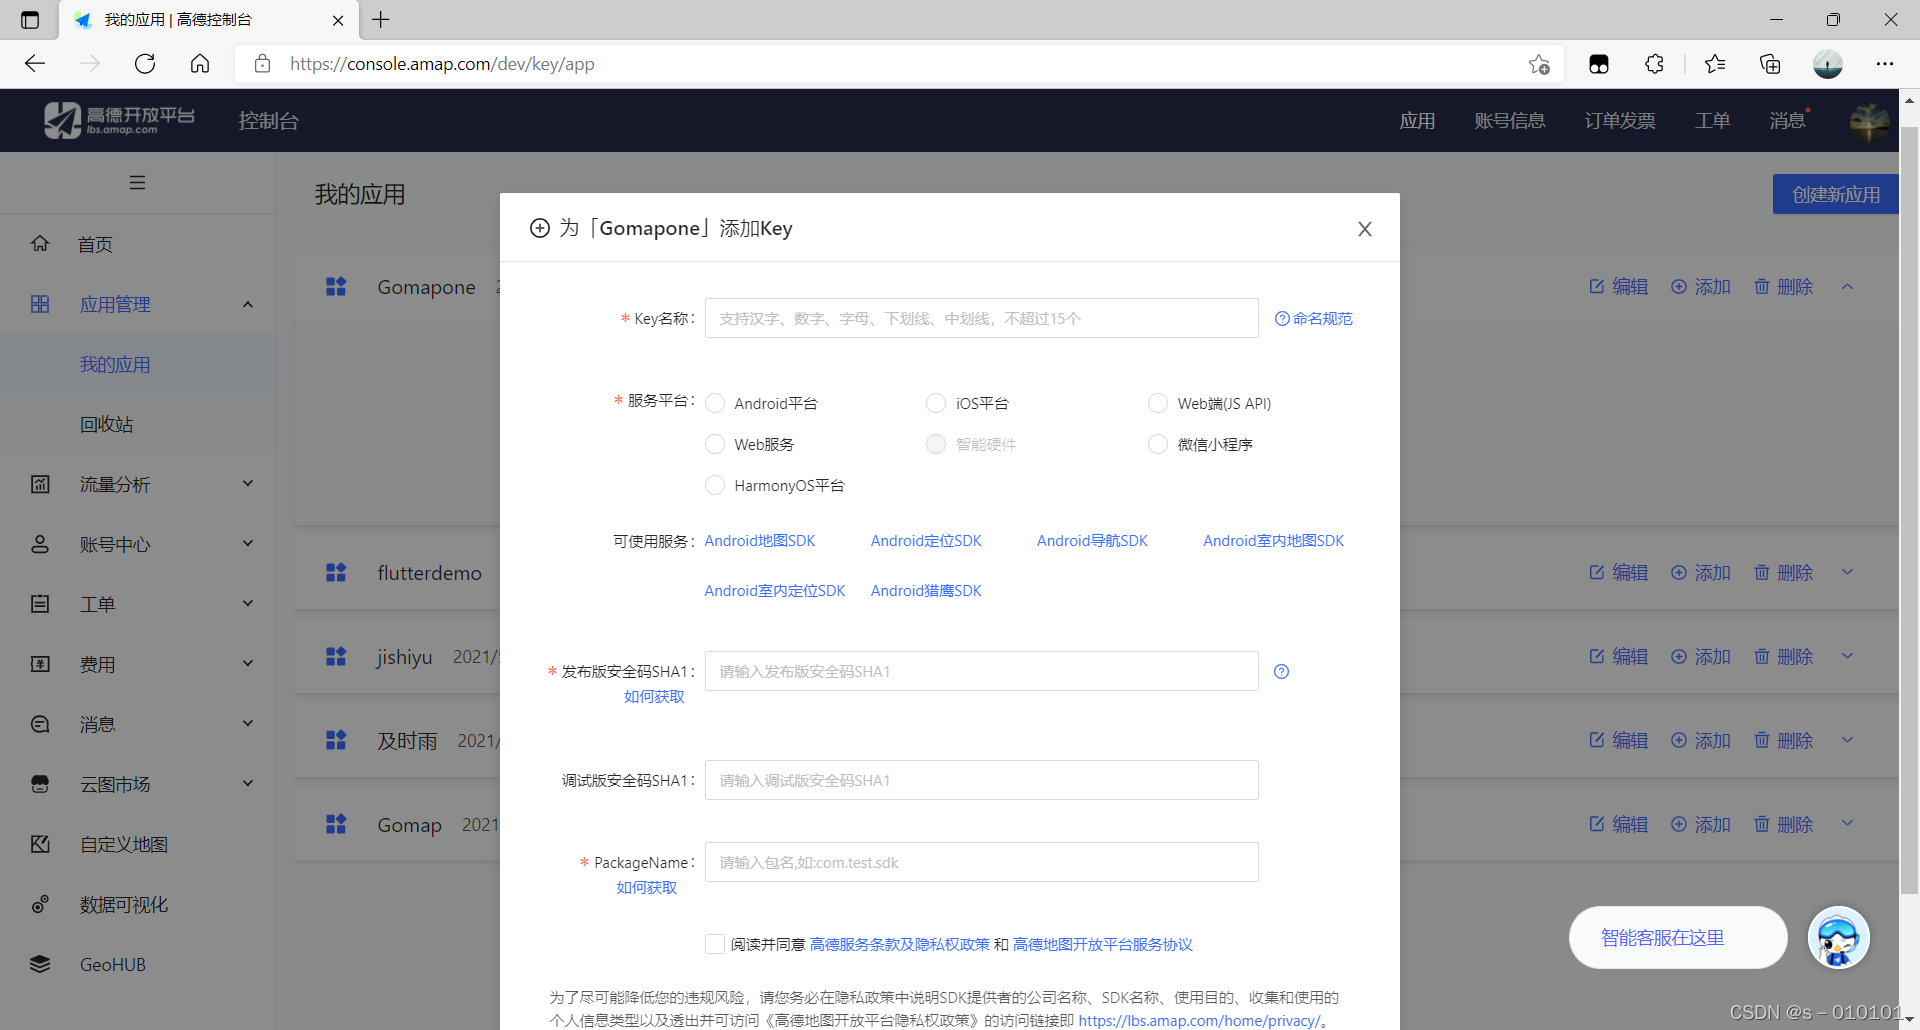Click 高德开放平台 logo

coord(119,120)
